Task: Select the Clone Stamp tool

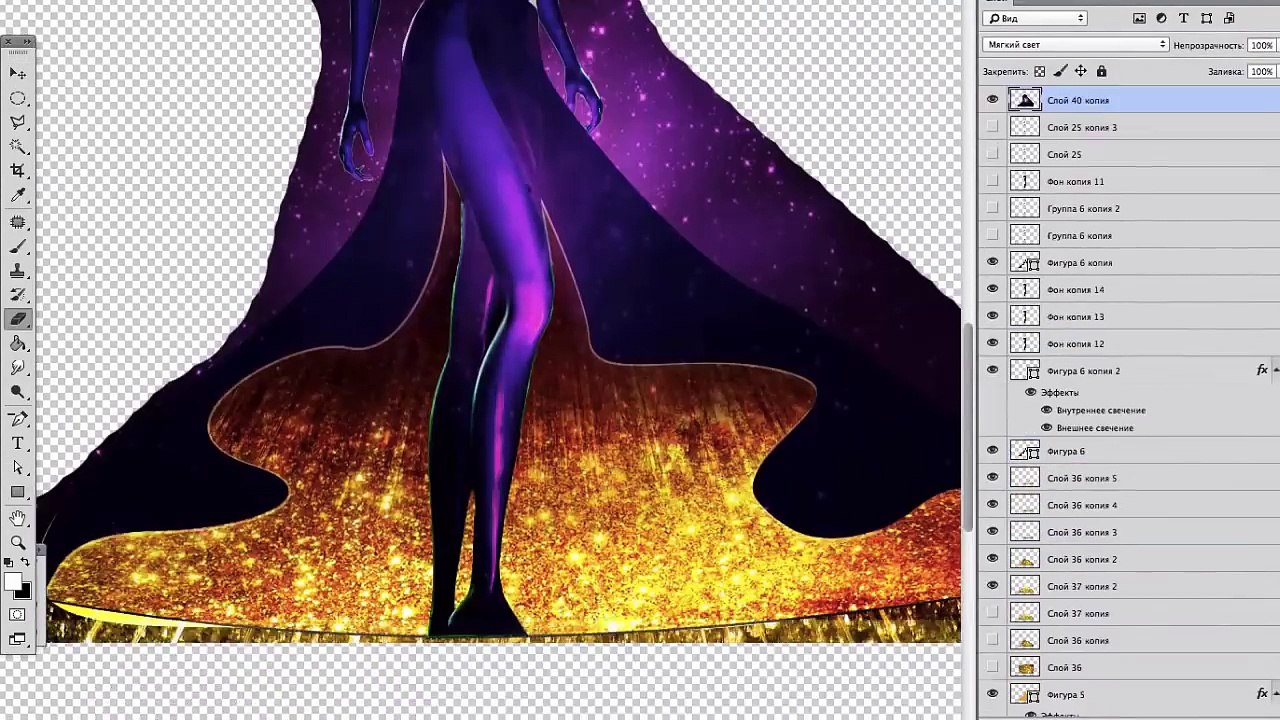Action: click(18, 271)
